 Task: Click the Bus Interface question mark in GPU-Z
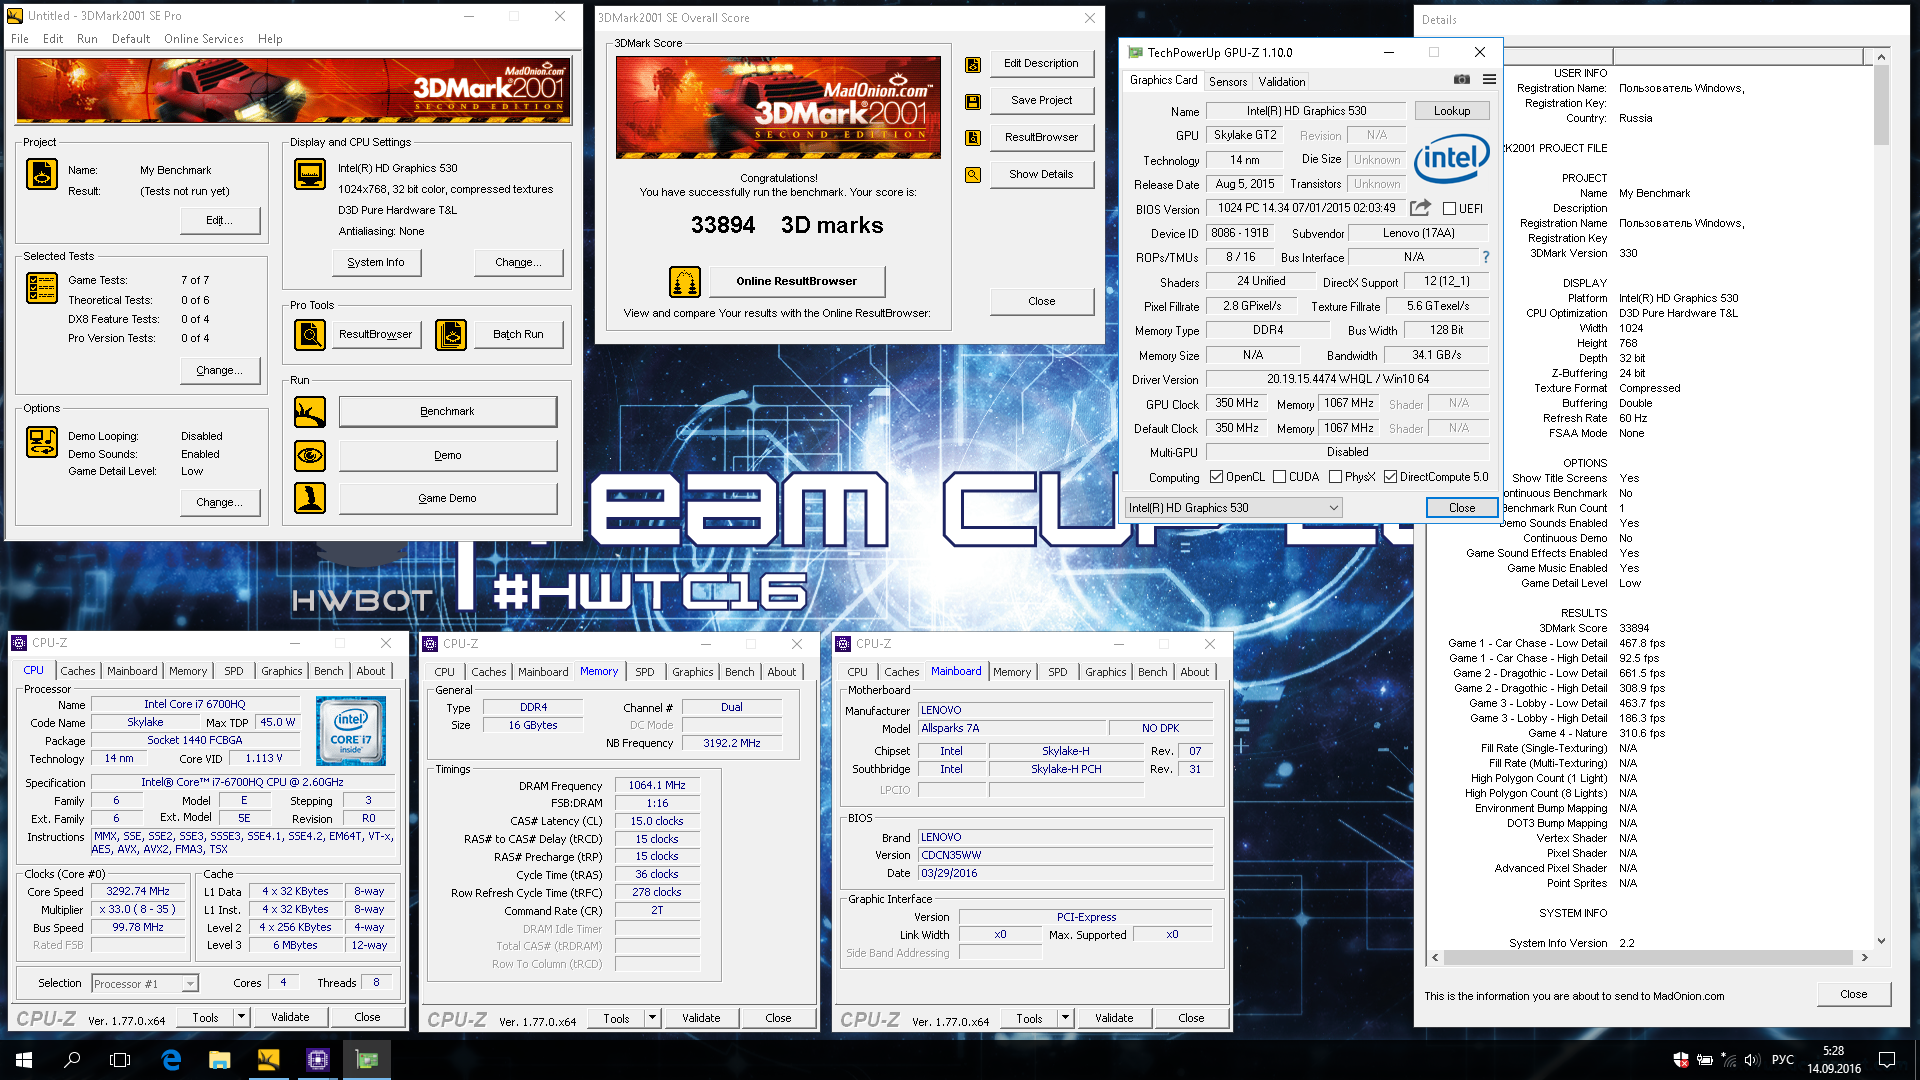[x=1486, y=257]
